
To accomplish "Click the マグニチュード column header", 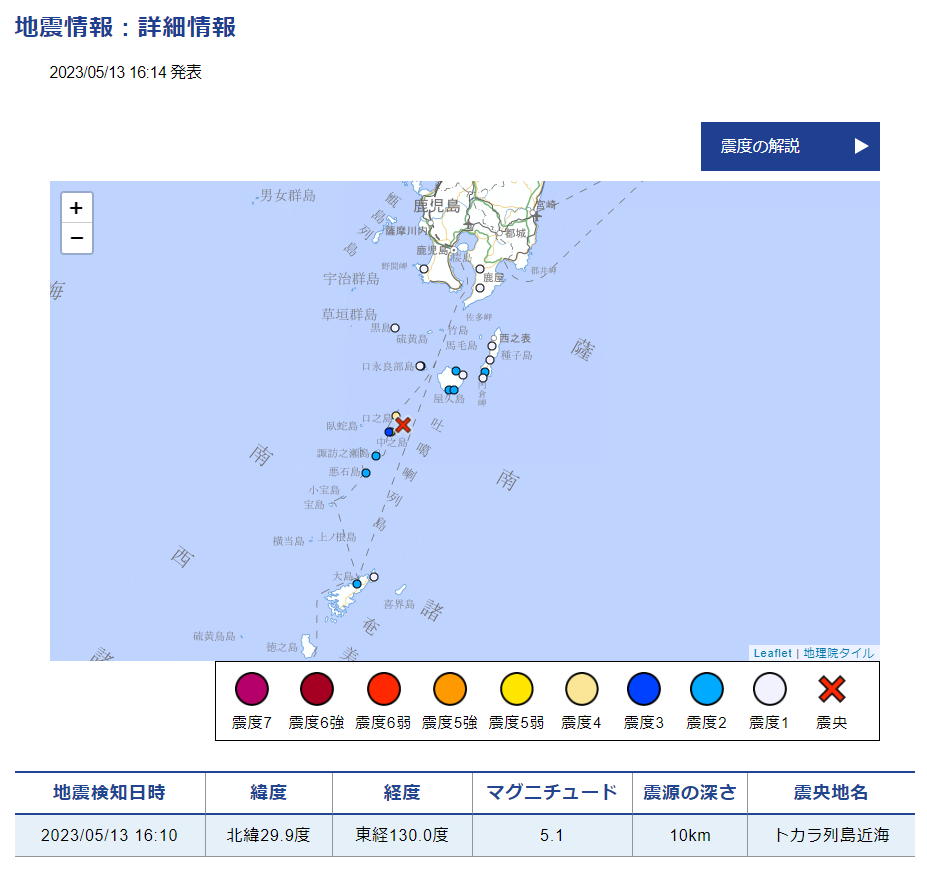I will click(x=552, y=793).
